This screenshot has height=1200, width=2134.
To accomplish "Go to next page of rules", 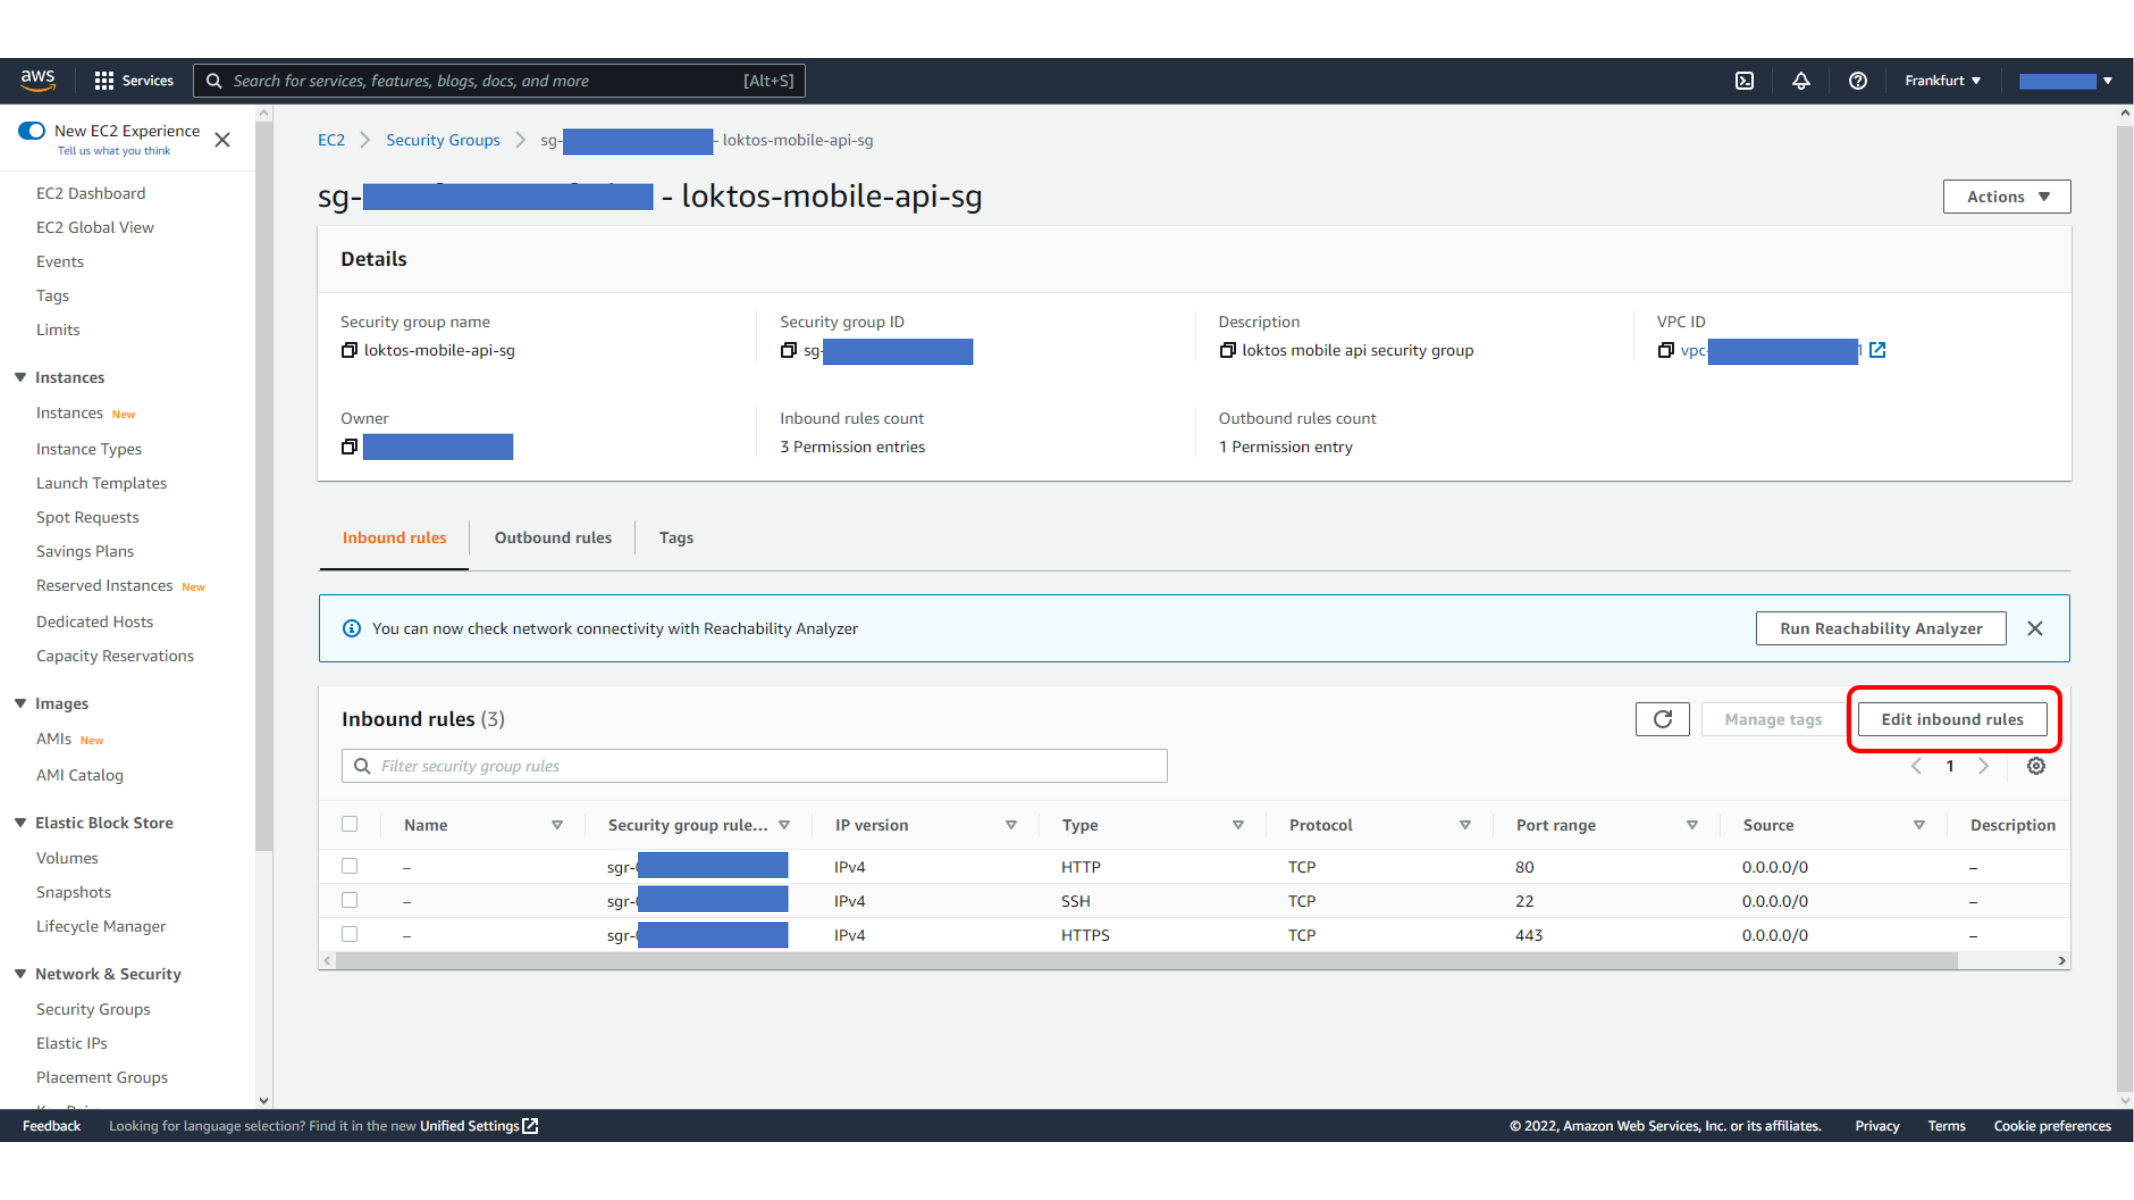I will tap(1983, 766).
